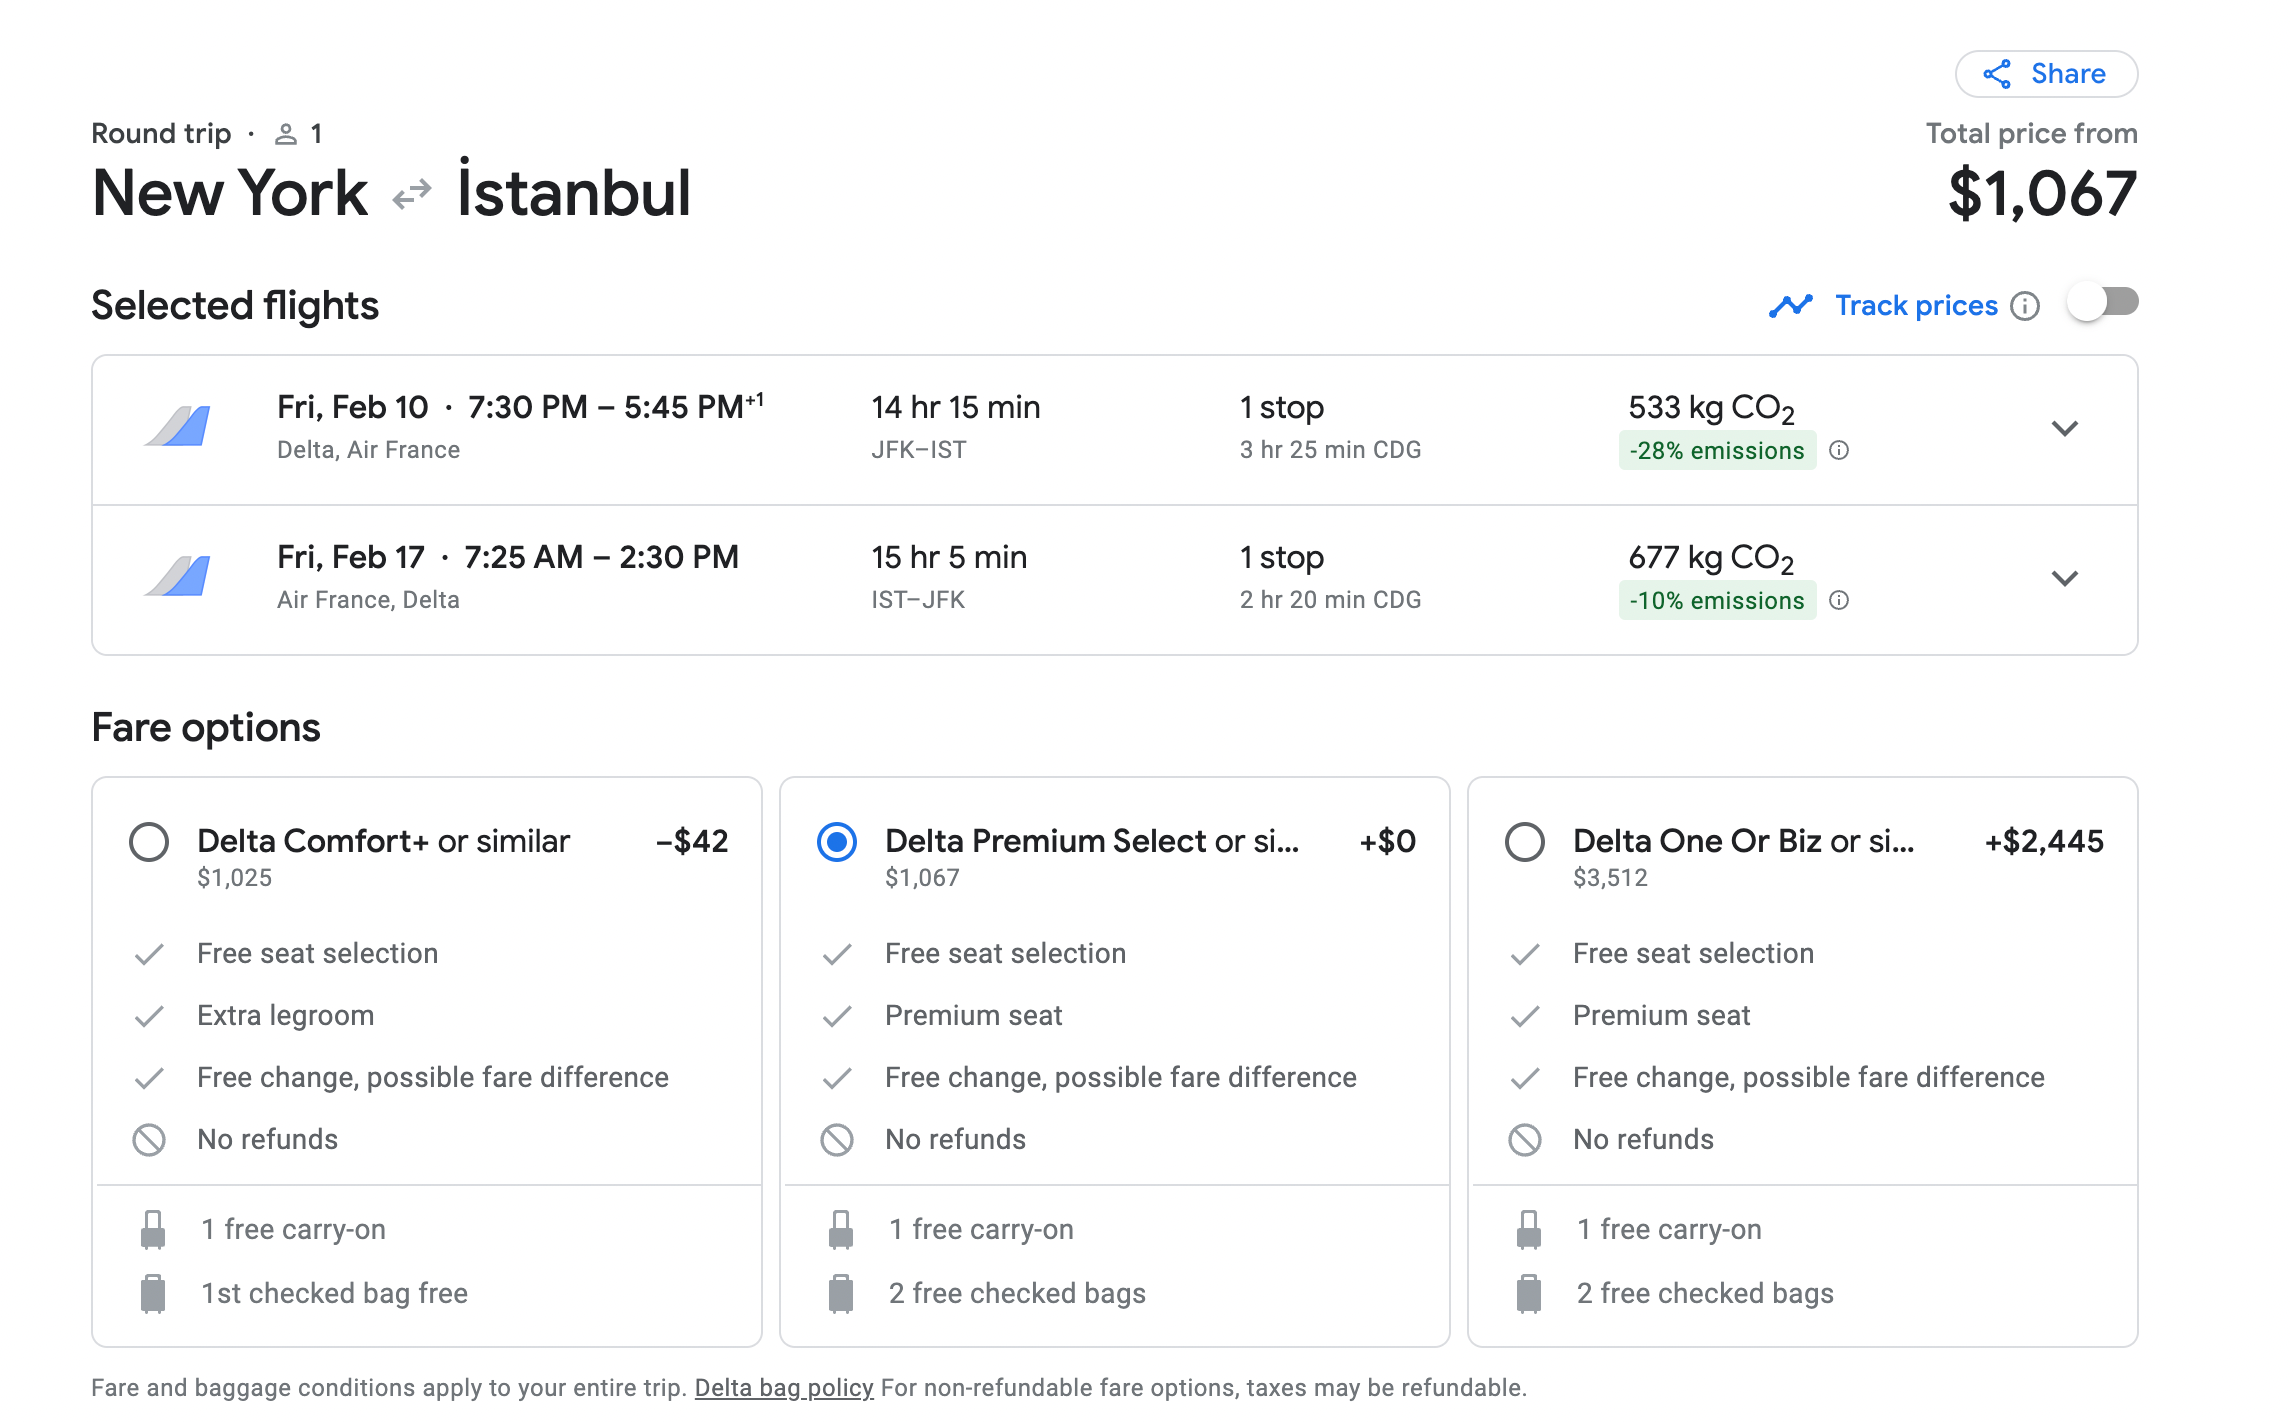The width and height of the screenshot is (2290, 1422).
Task: Expand the Feb 10 outbound flight details
Action: coord(2065,428)
